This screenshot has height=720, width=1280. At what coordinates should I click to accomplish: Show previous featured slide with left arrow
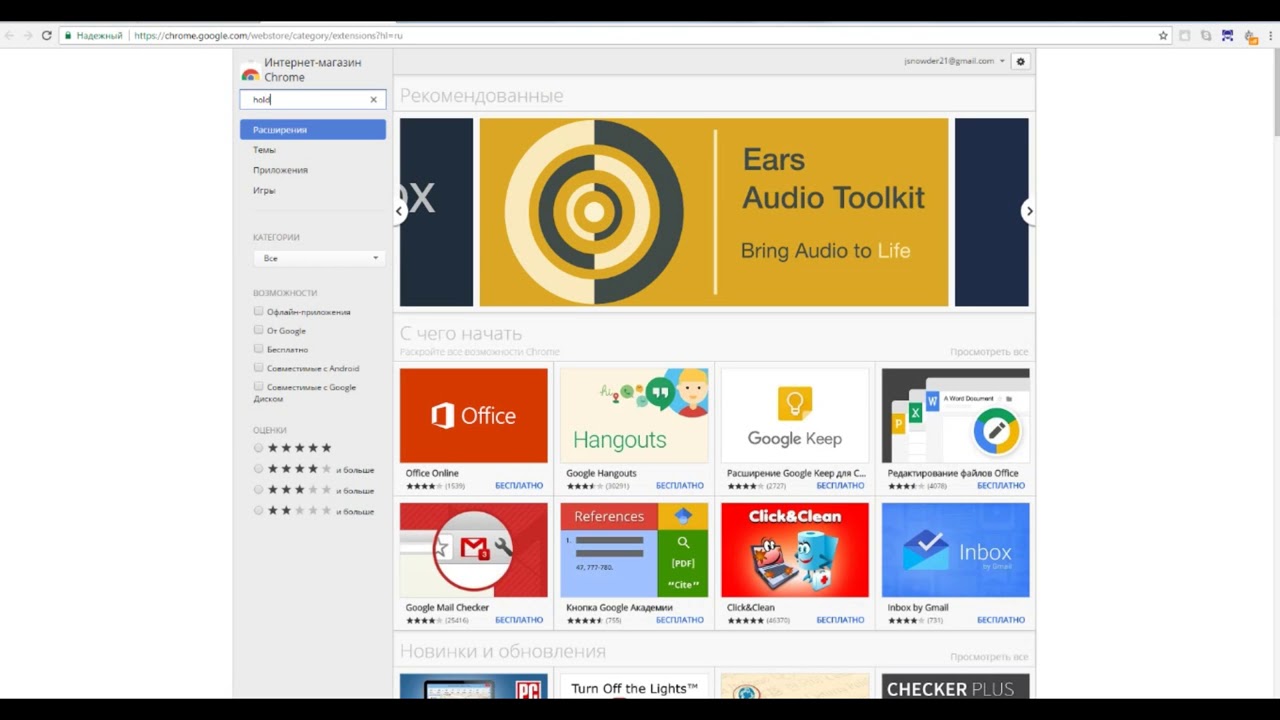click(399, 211)
